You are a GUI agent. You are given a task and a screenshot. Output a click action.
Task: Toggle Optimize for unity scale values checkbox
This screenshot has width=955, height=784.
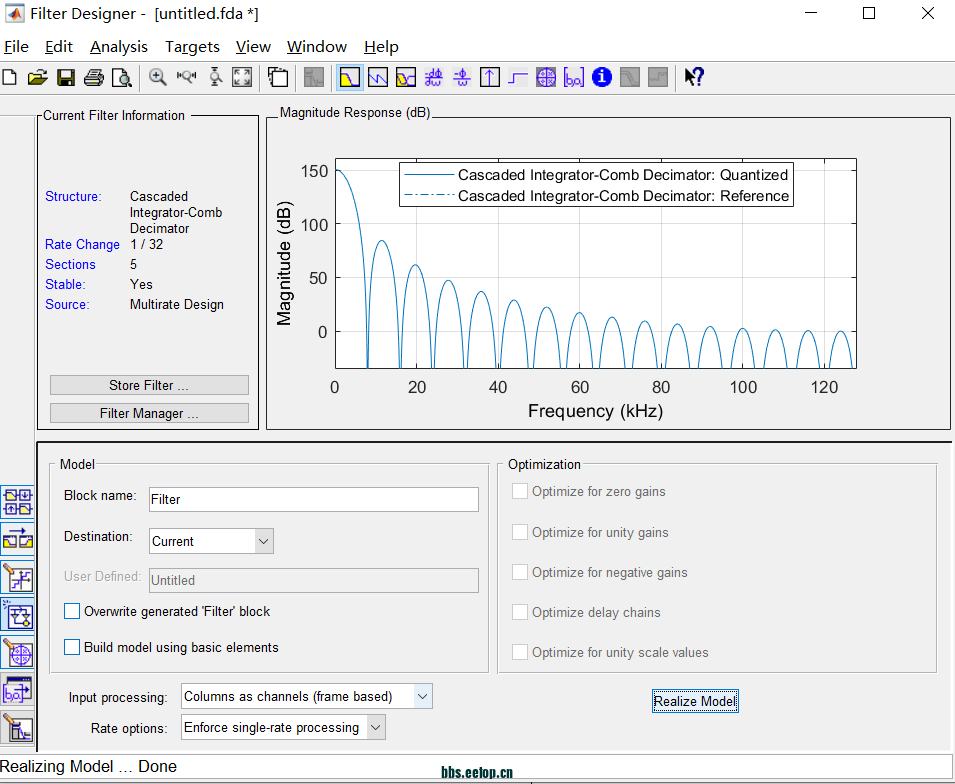520,652
